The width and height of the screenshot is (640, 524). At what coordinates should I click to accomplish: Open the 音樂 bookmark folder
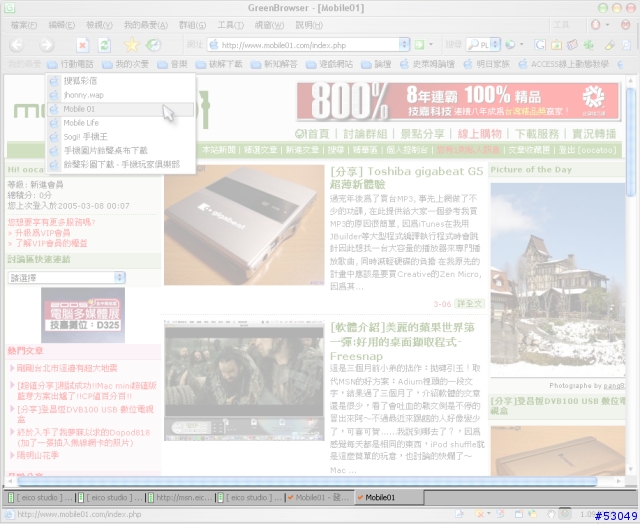tap(172, 64)
